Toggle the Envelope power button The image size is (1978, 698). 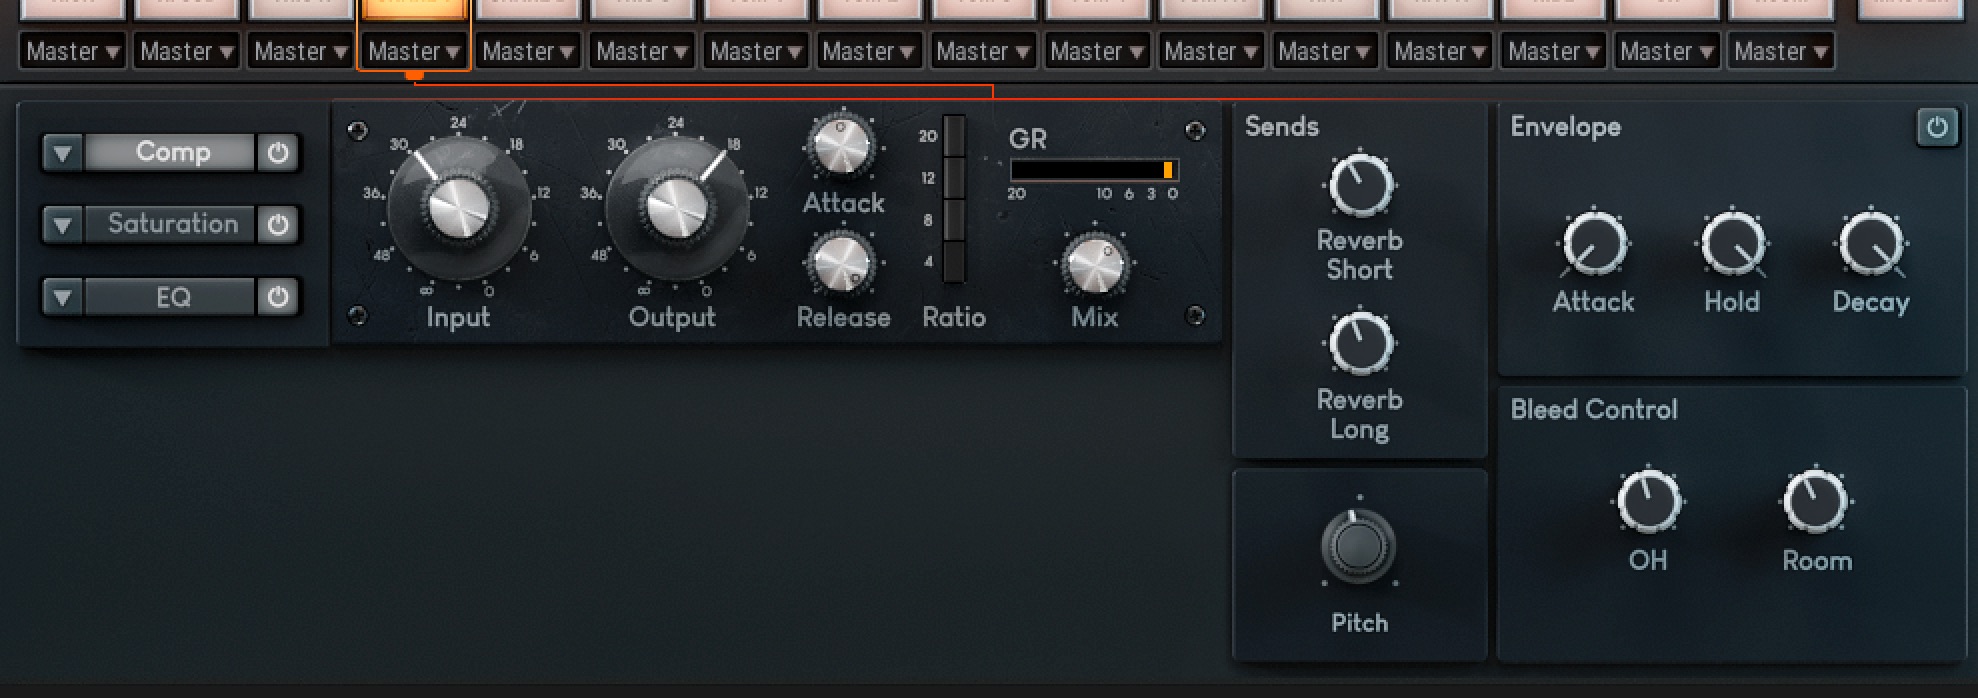tap(1936, 128)
